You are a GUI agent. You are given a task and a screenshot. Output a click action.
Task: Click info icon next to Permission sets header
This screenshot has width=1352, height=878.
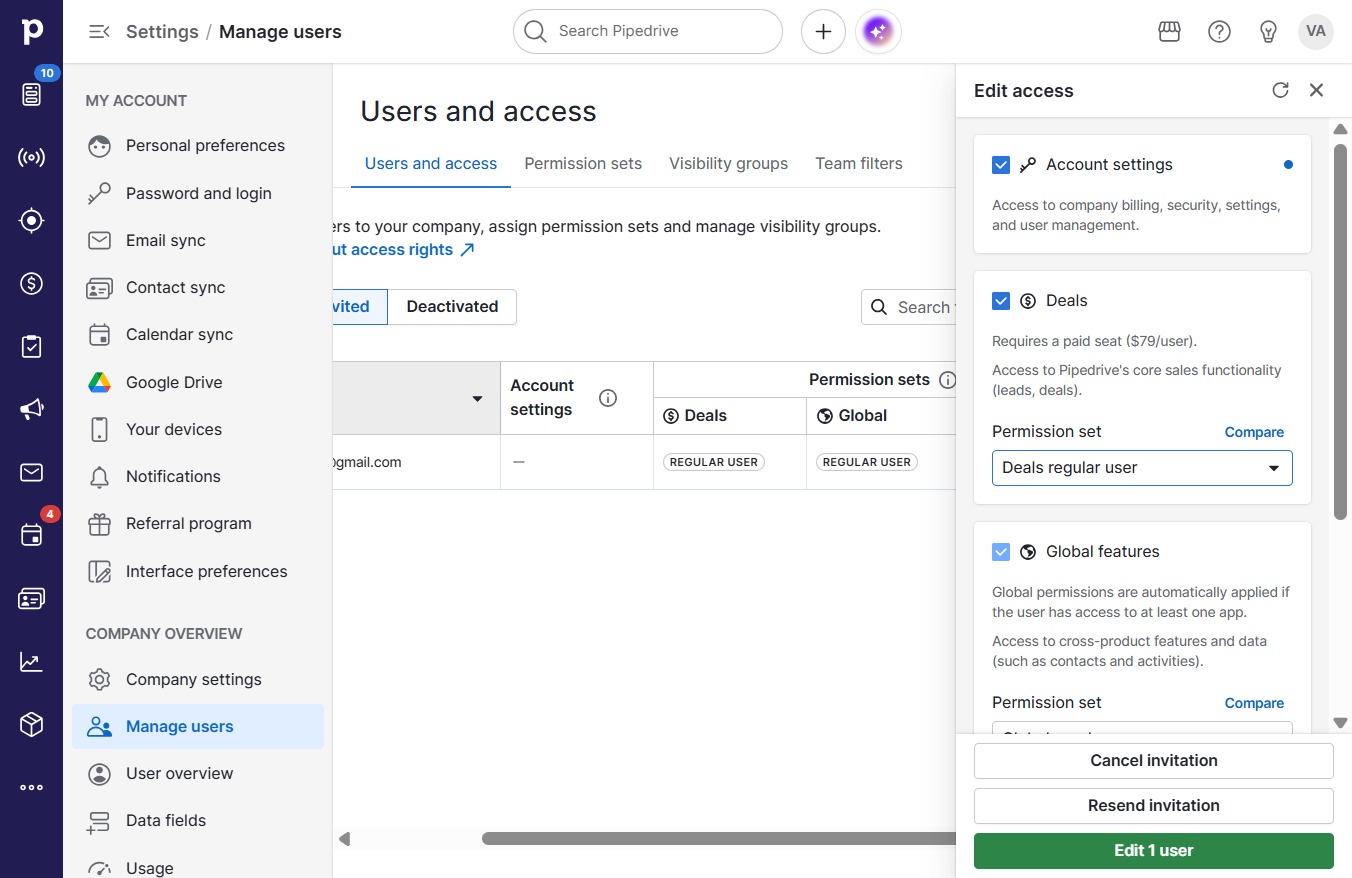click(947, 380)
